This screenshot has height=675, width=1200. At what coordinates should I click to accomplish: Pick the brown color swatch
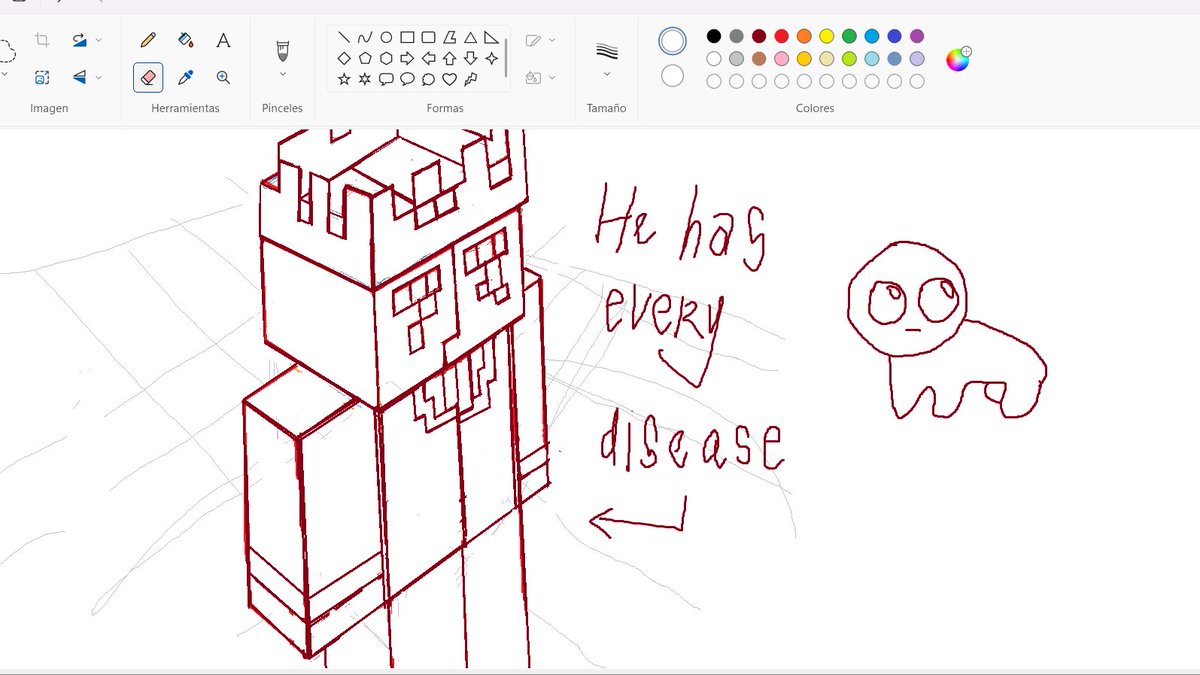click(x=759, y=59)
